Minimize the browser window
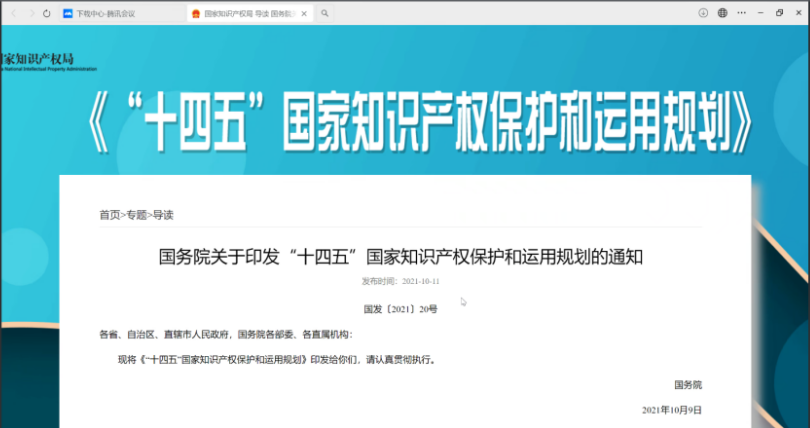This screenshot has height=428, width=810. [x=760, y=13]
